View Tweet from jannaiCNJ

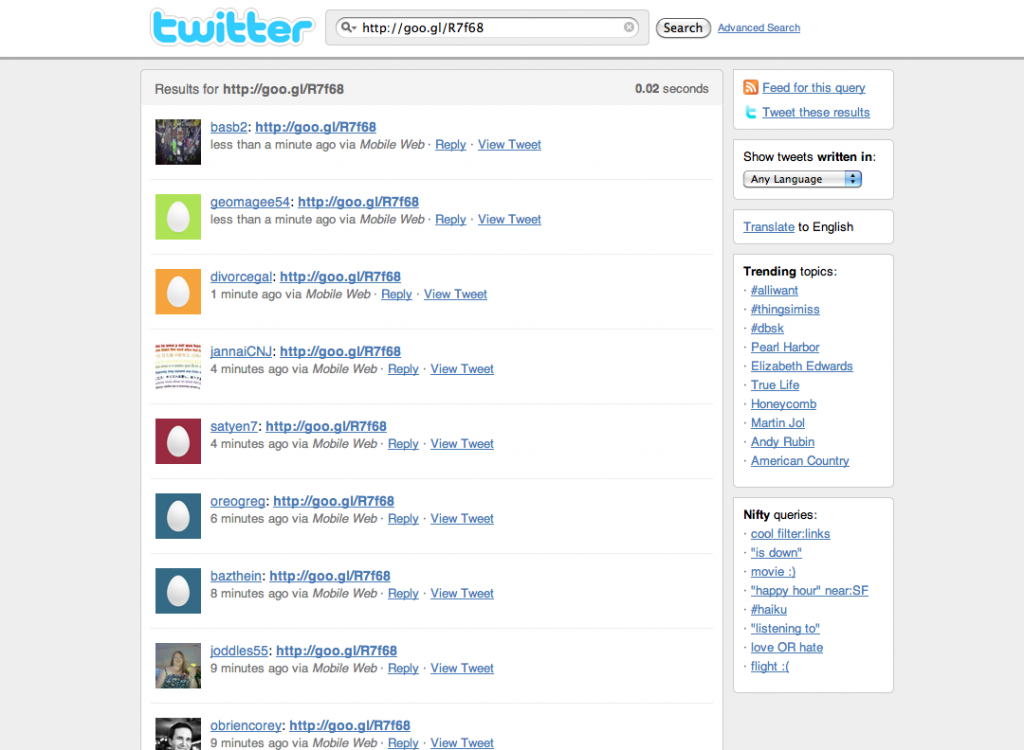click(x=462, y=369)
